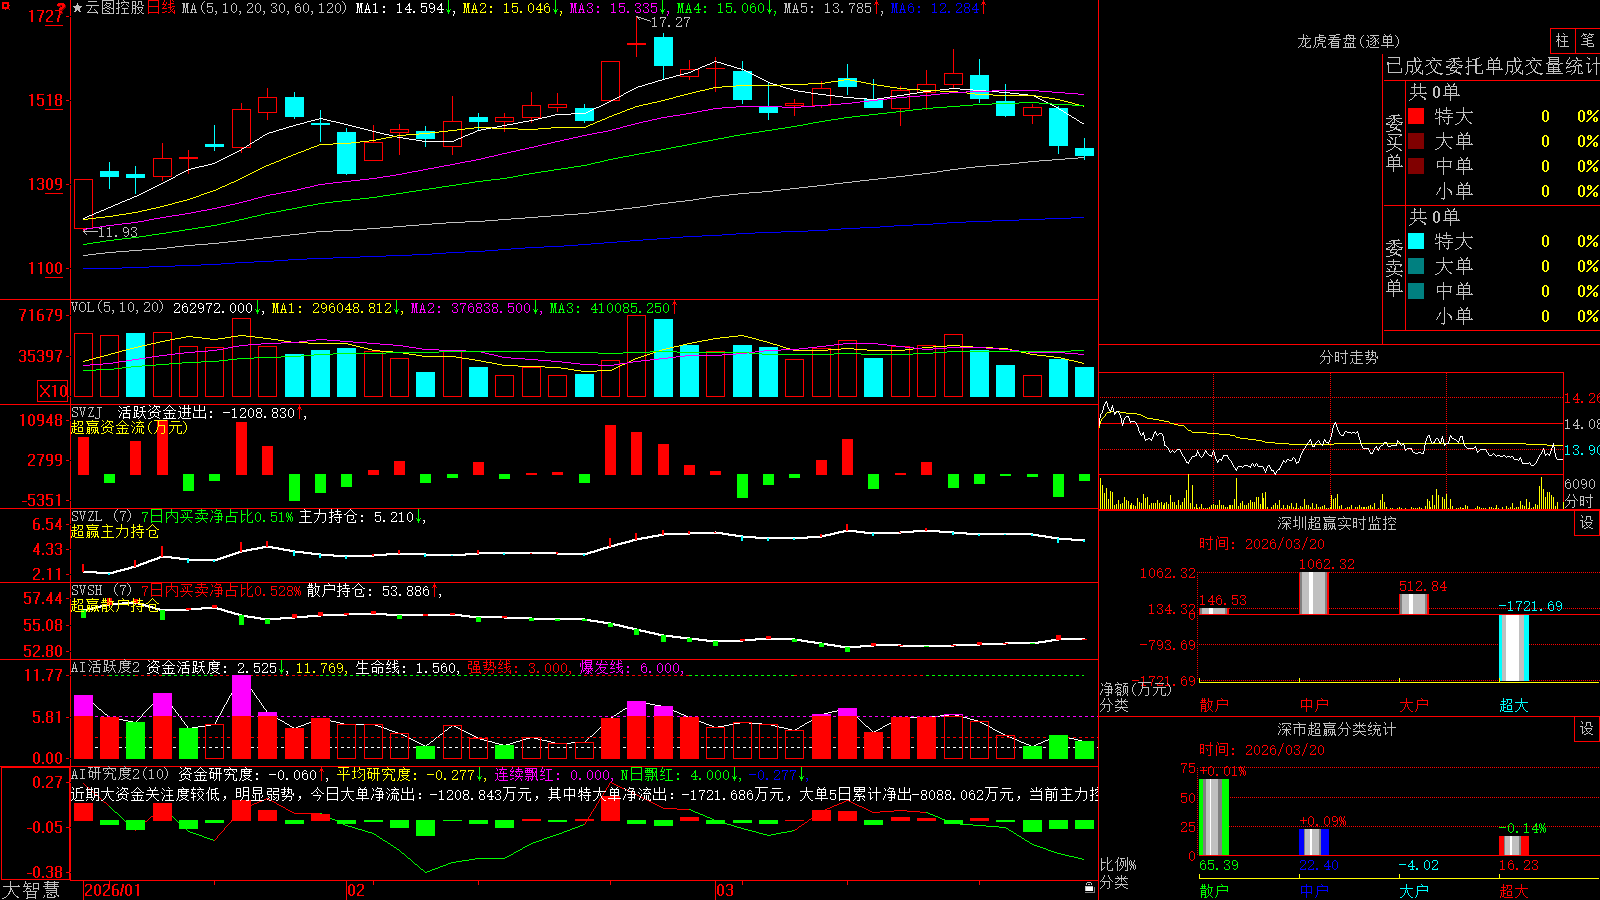Click the 云图控股 stock name
The height and width of the screenshot is (900, 1600).
115,8
